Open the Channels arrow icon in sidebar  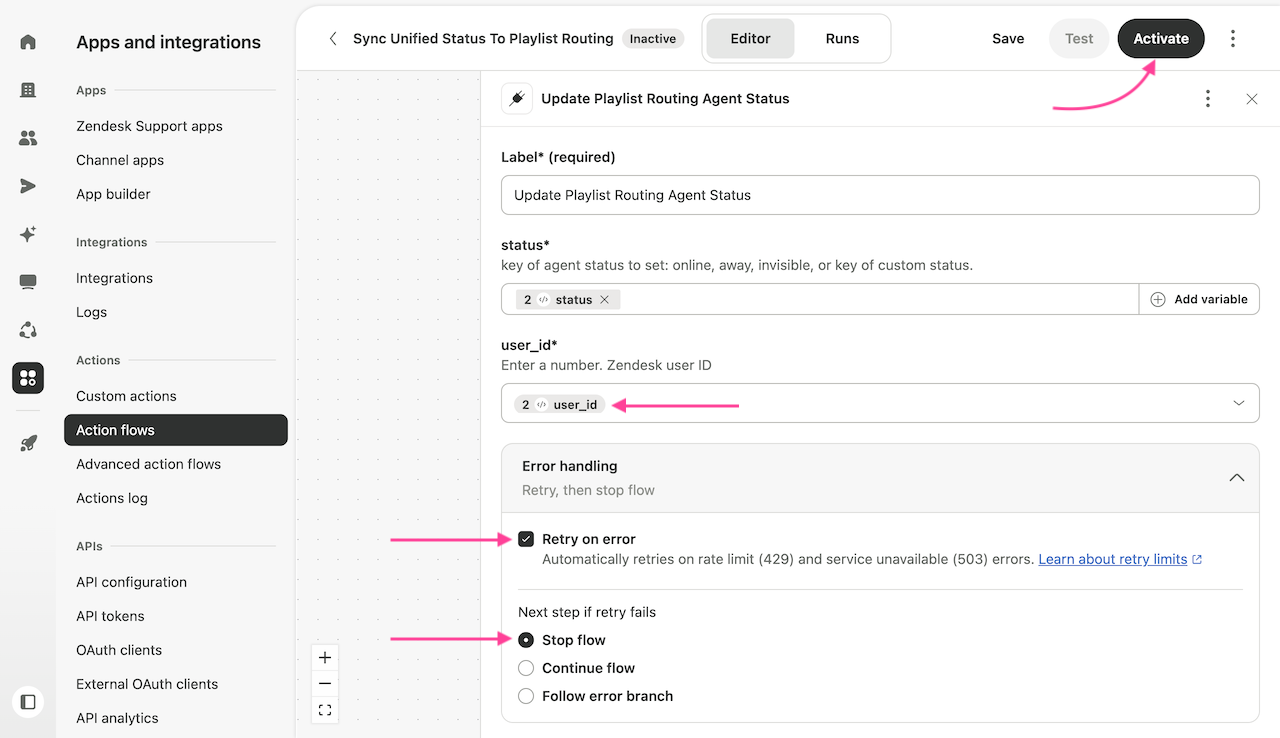28,186
